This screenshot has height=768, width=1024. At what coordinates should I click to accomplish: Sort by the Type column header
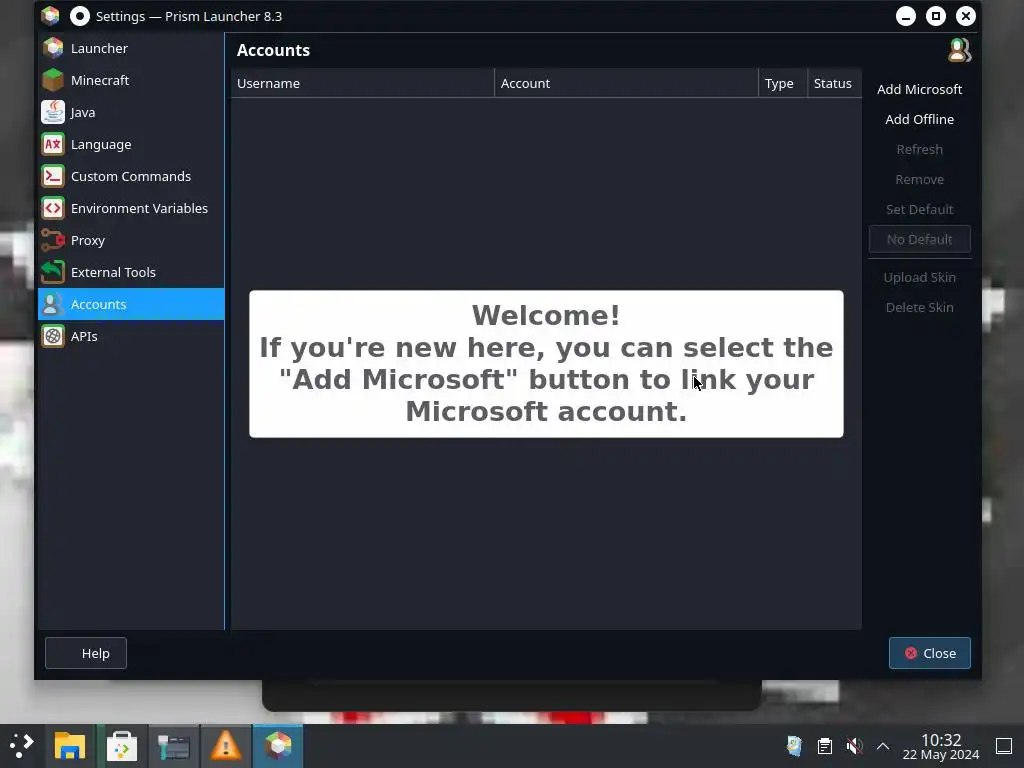coord(783,84)
